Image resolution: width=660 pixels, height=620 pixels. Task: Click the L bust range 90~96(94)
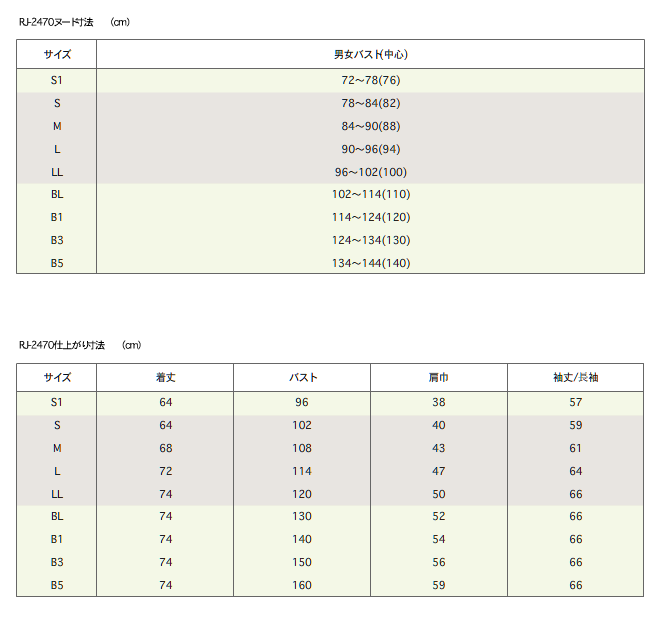tap(370, 149)
